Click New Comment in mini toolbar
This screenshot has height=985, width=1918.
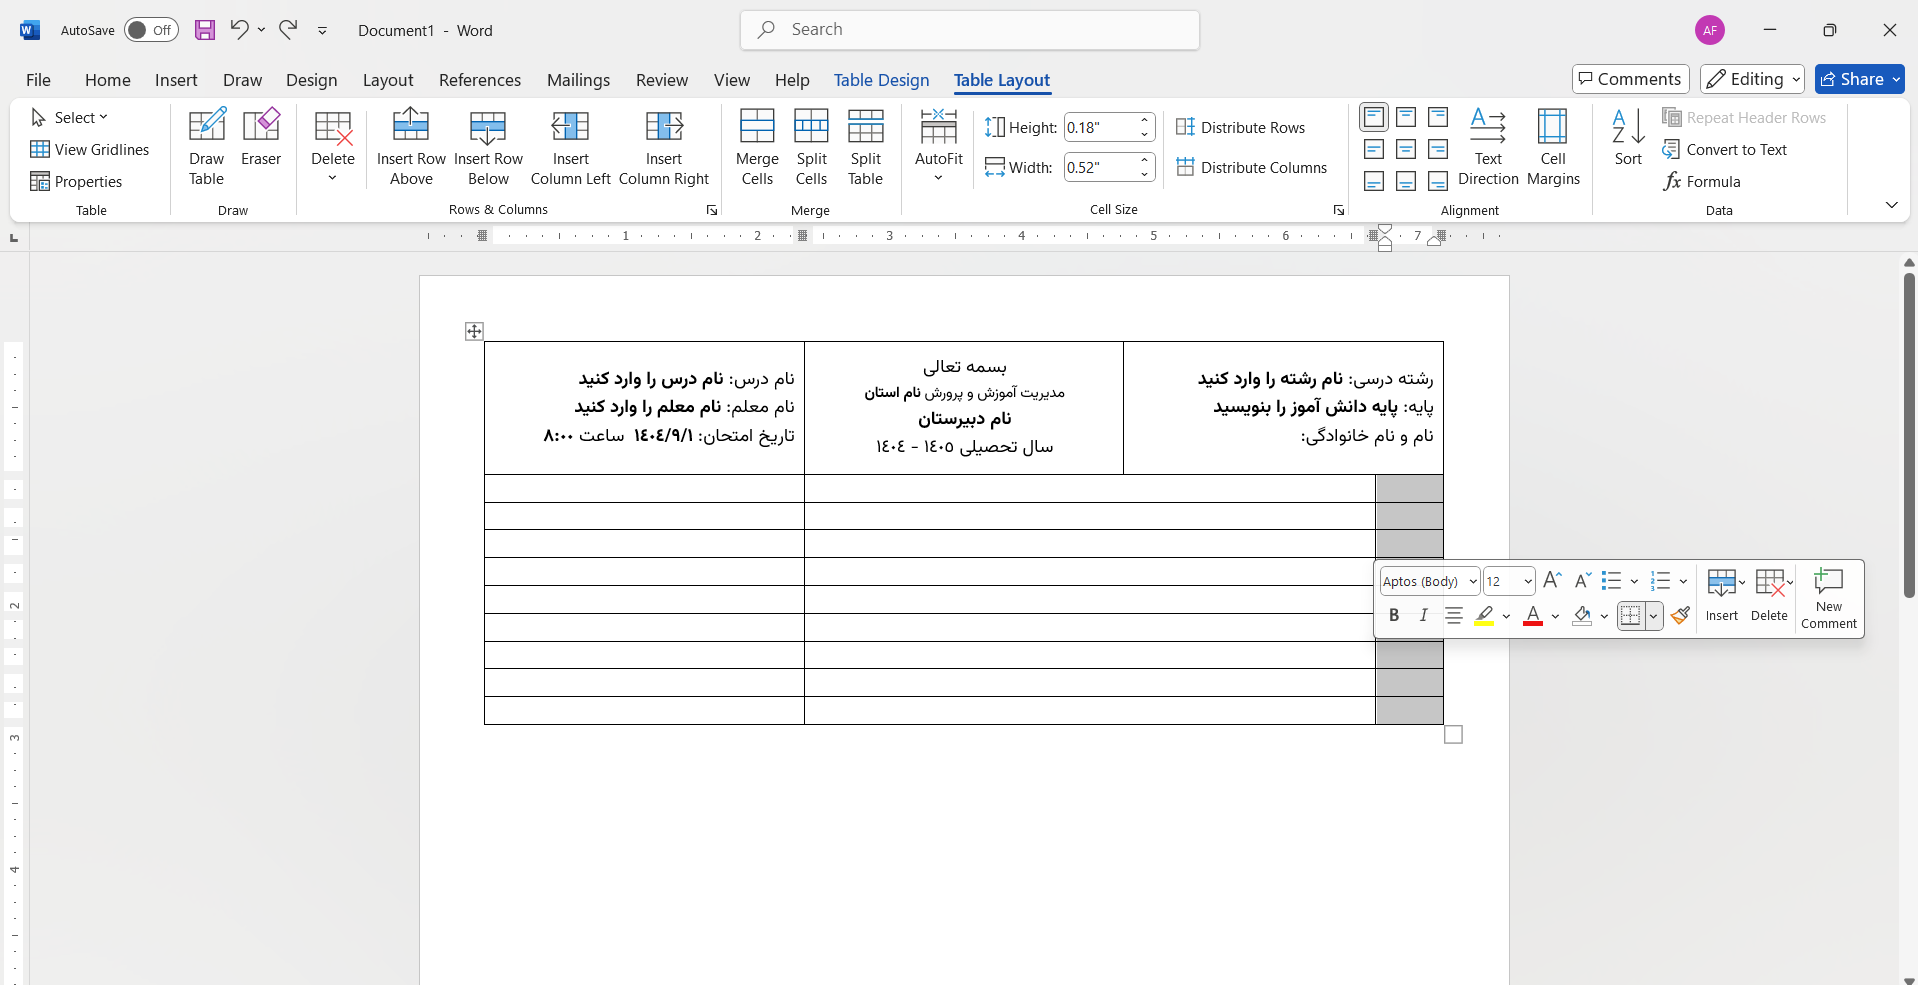tap(1829, 598)
